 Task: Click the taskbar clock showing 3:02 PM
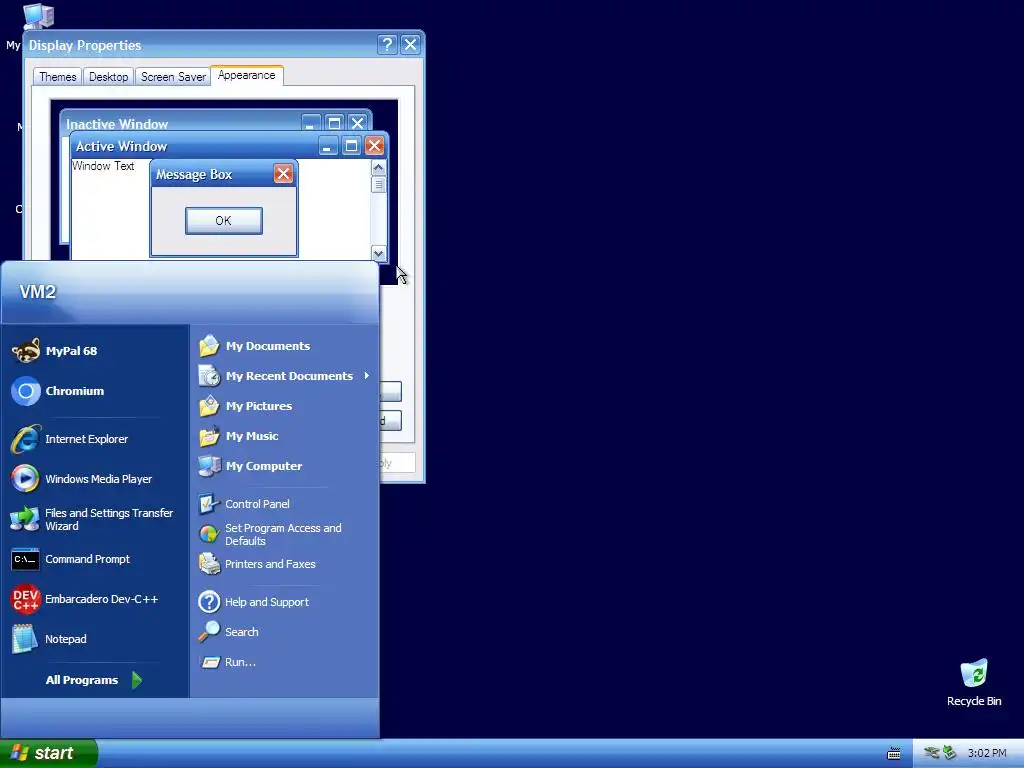tap(987, 753)
